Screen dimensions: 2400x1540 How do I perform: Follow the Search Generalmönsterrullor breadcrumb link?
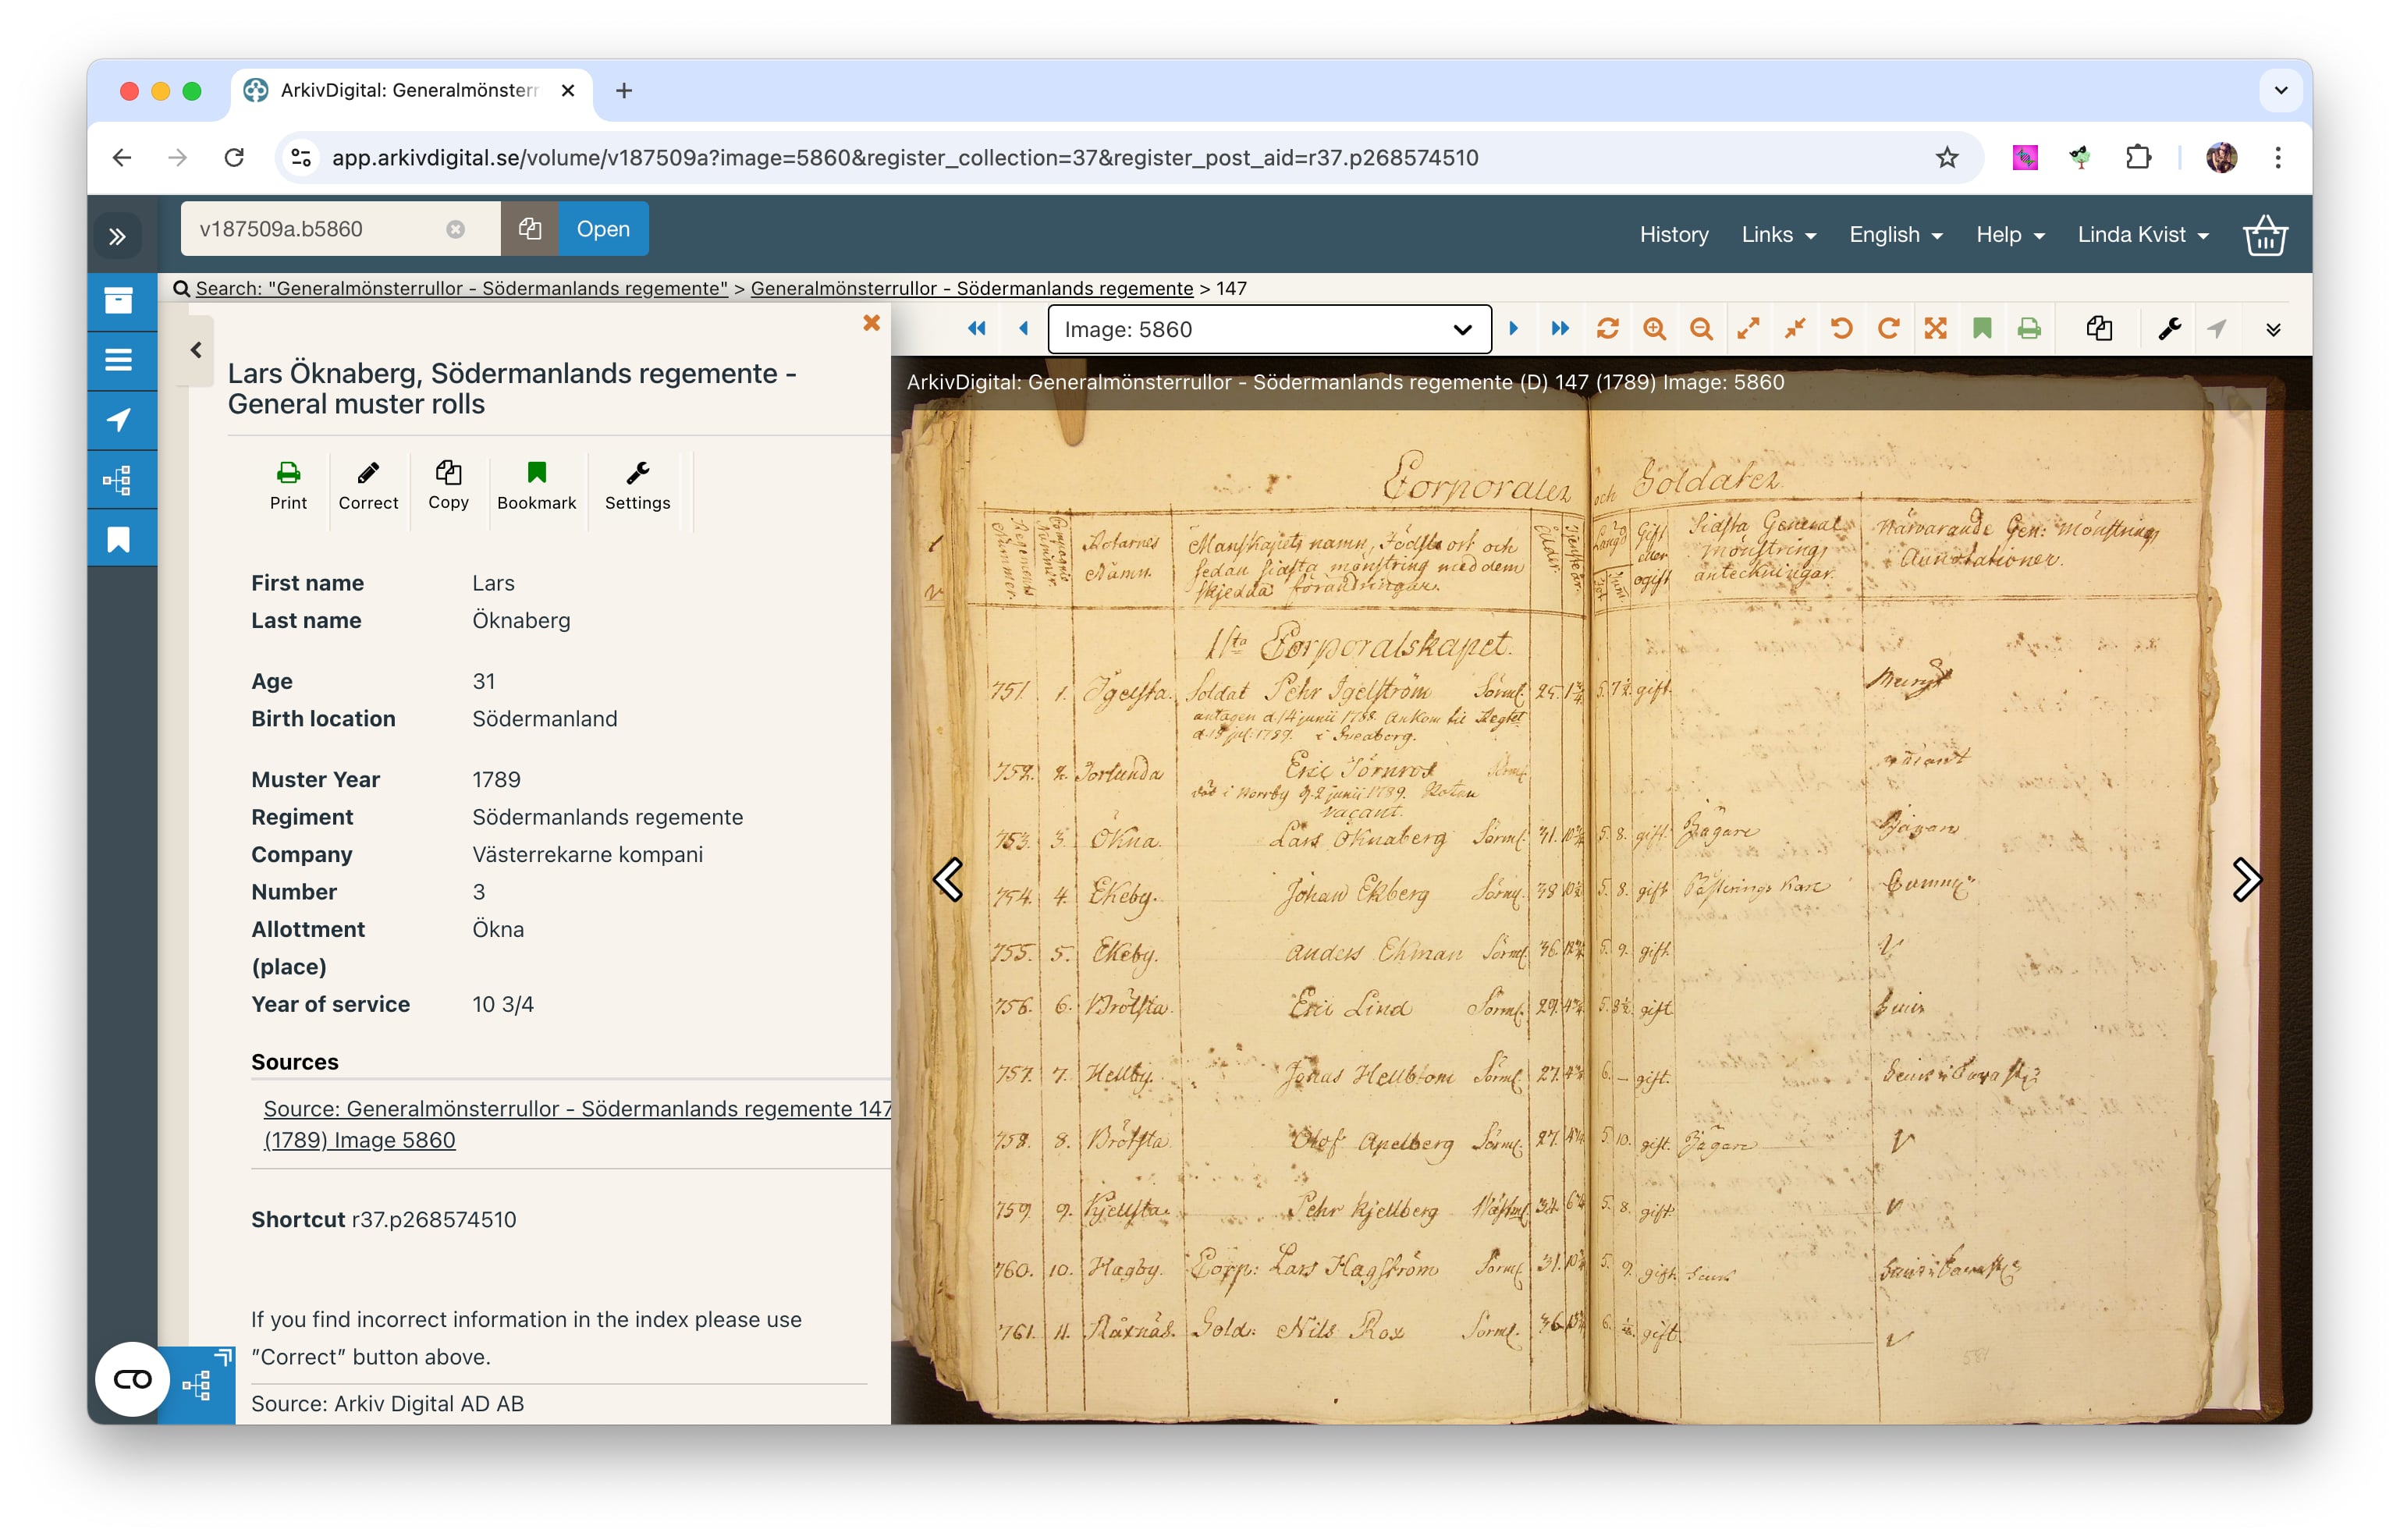click(461, 288)
